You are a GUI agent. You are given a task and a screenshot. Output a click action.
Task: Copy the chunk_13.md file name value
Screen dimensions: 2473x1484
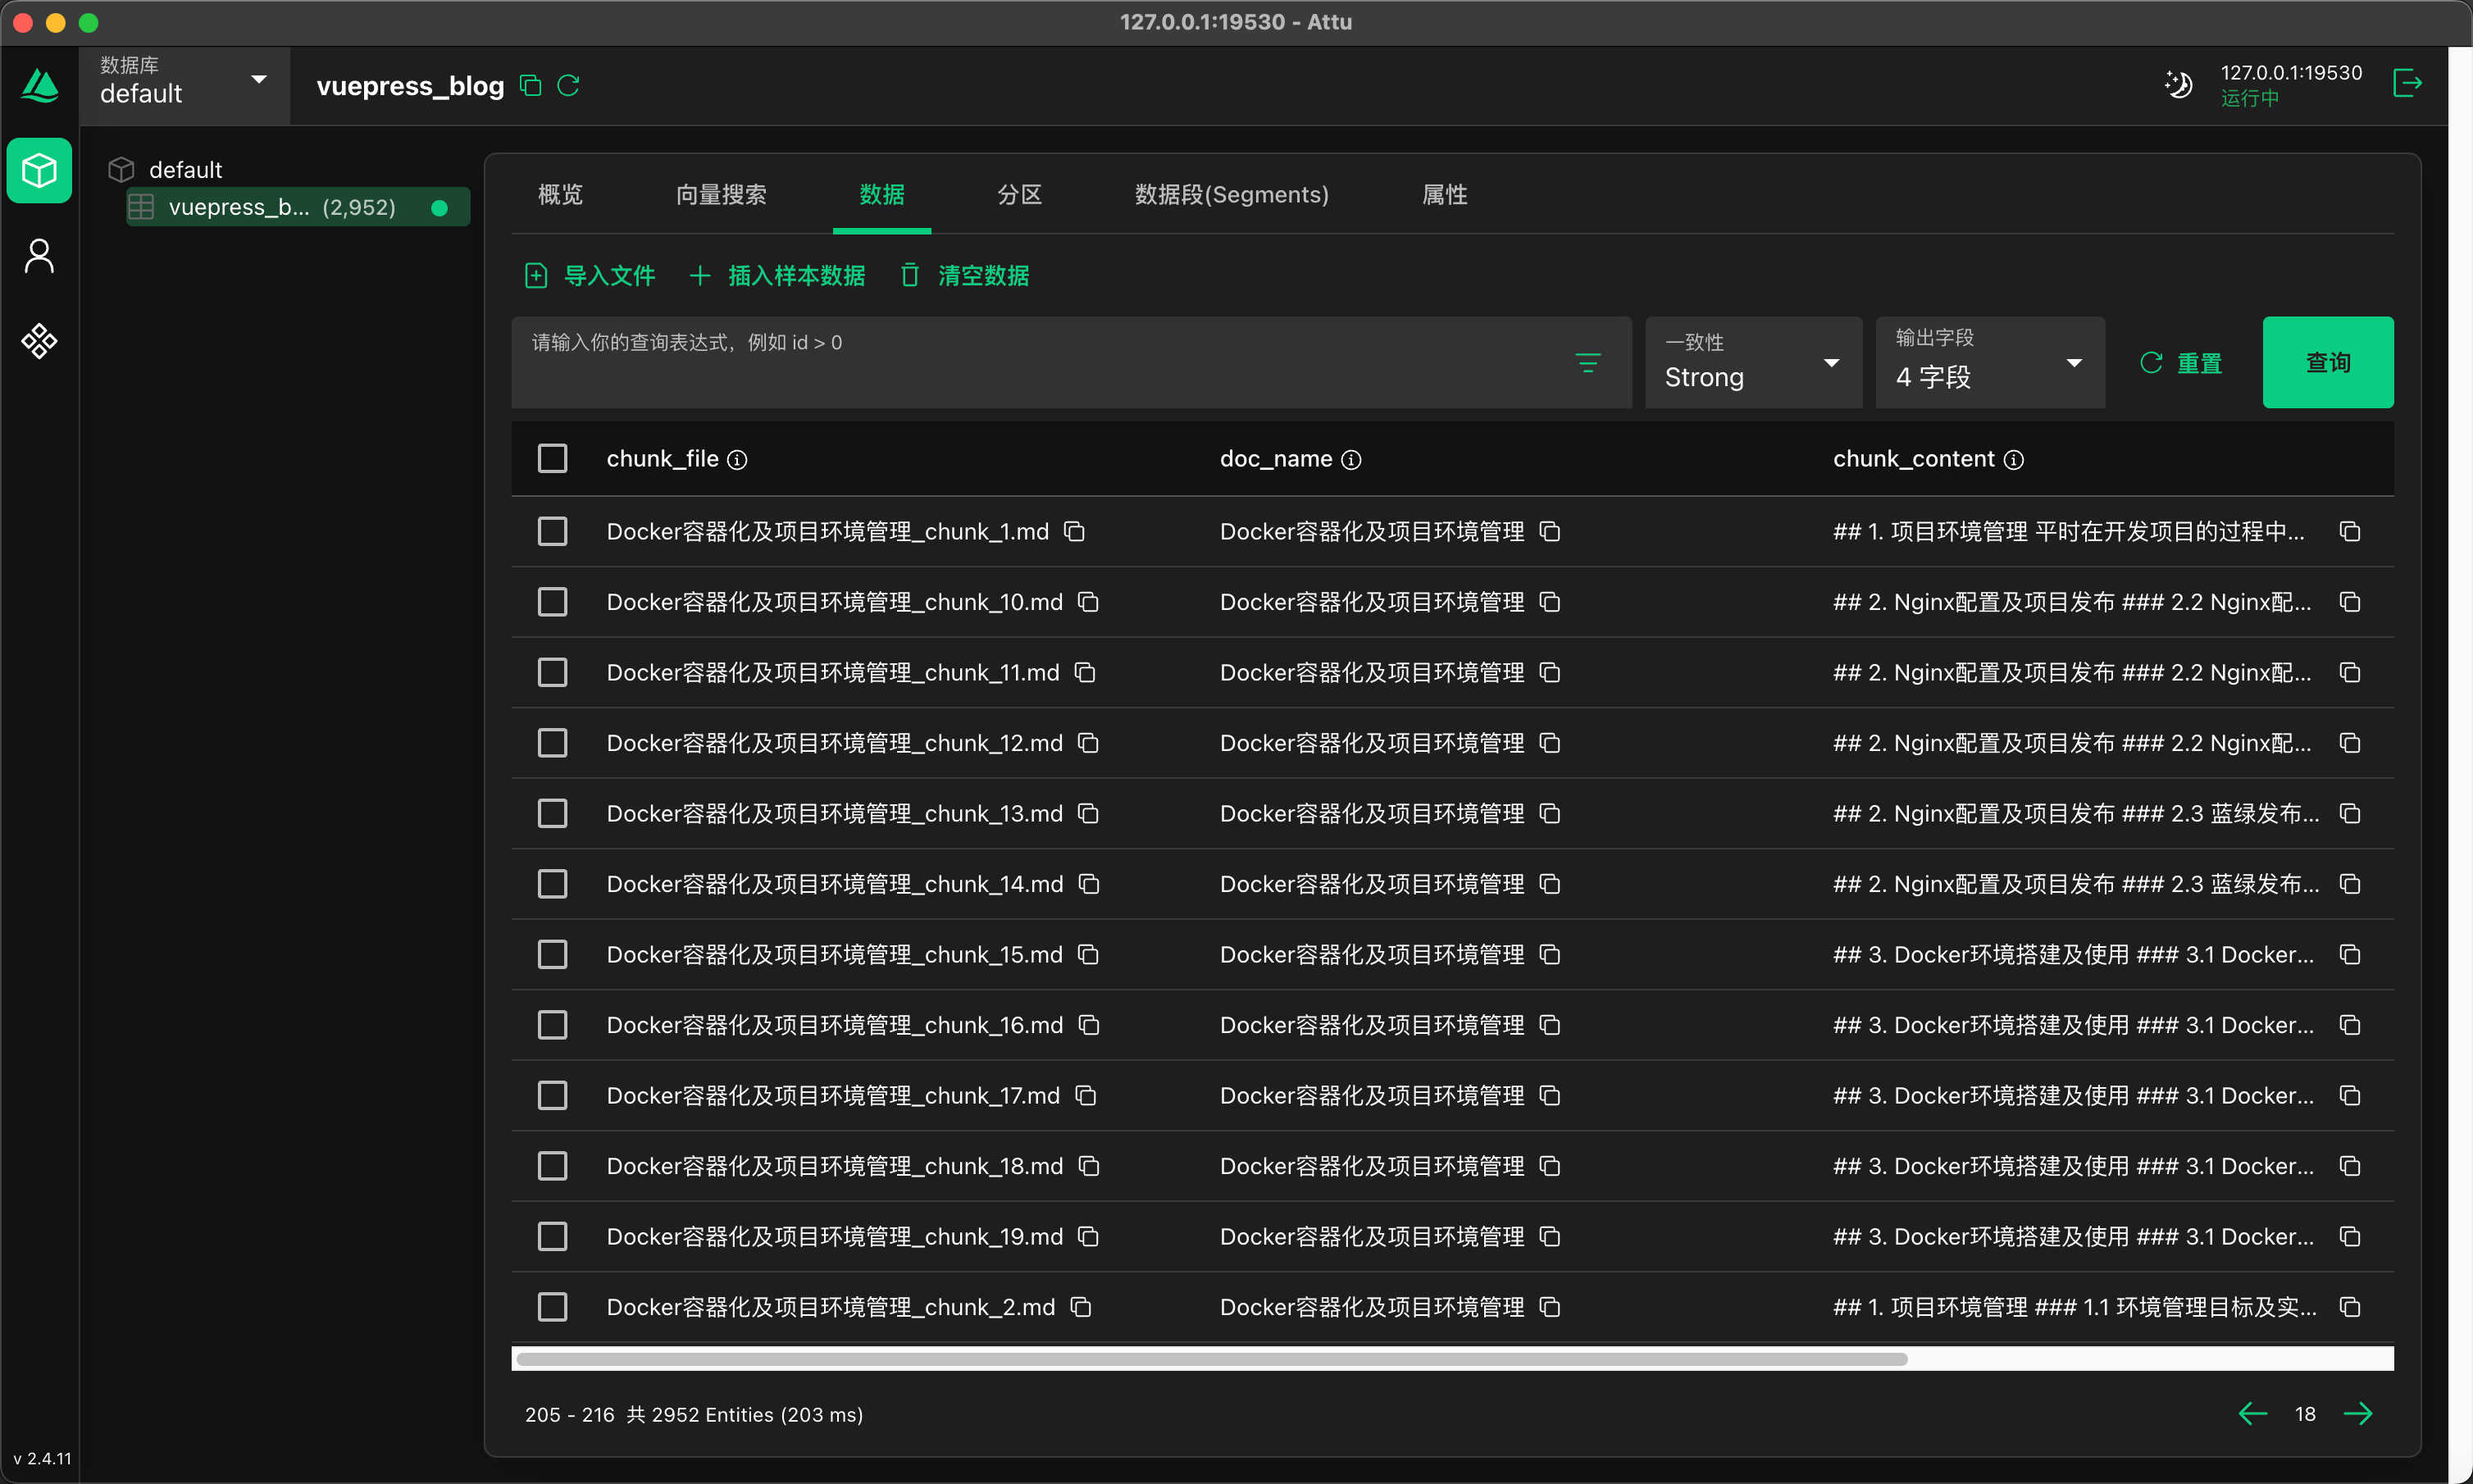[1089, 814]
